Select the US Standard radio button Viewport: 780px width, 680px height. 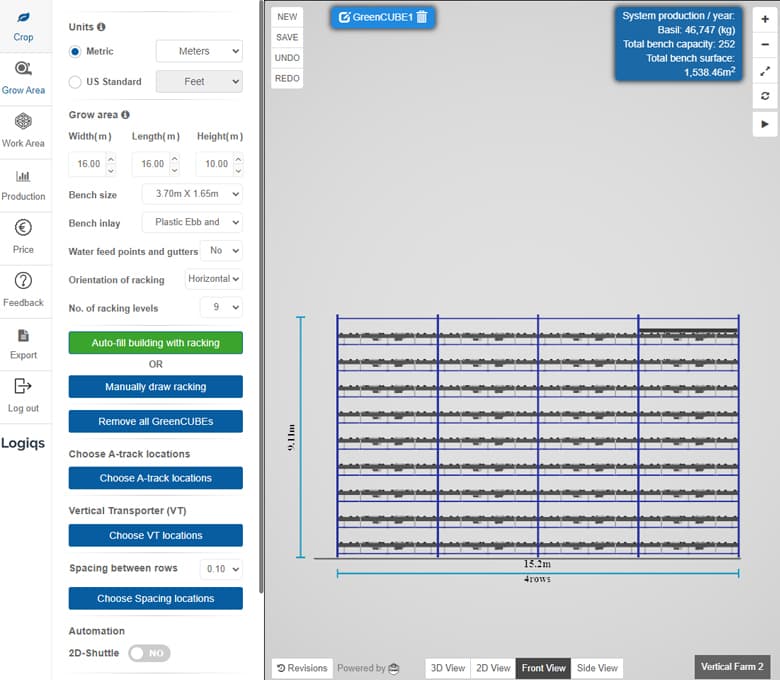(75, 82)
